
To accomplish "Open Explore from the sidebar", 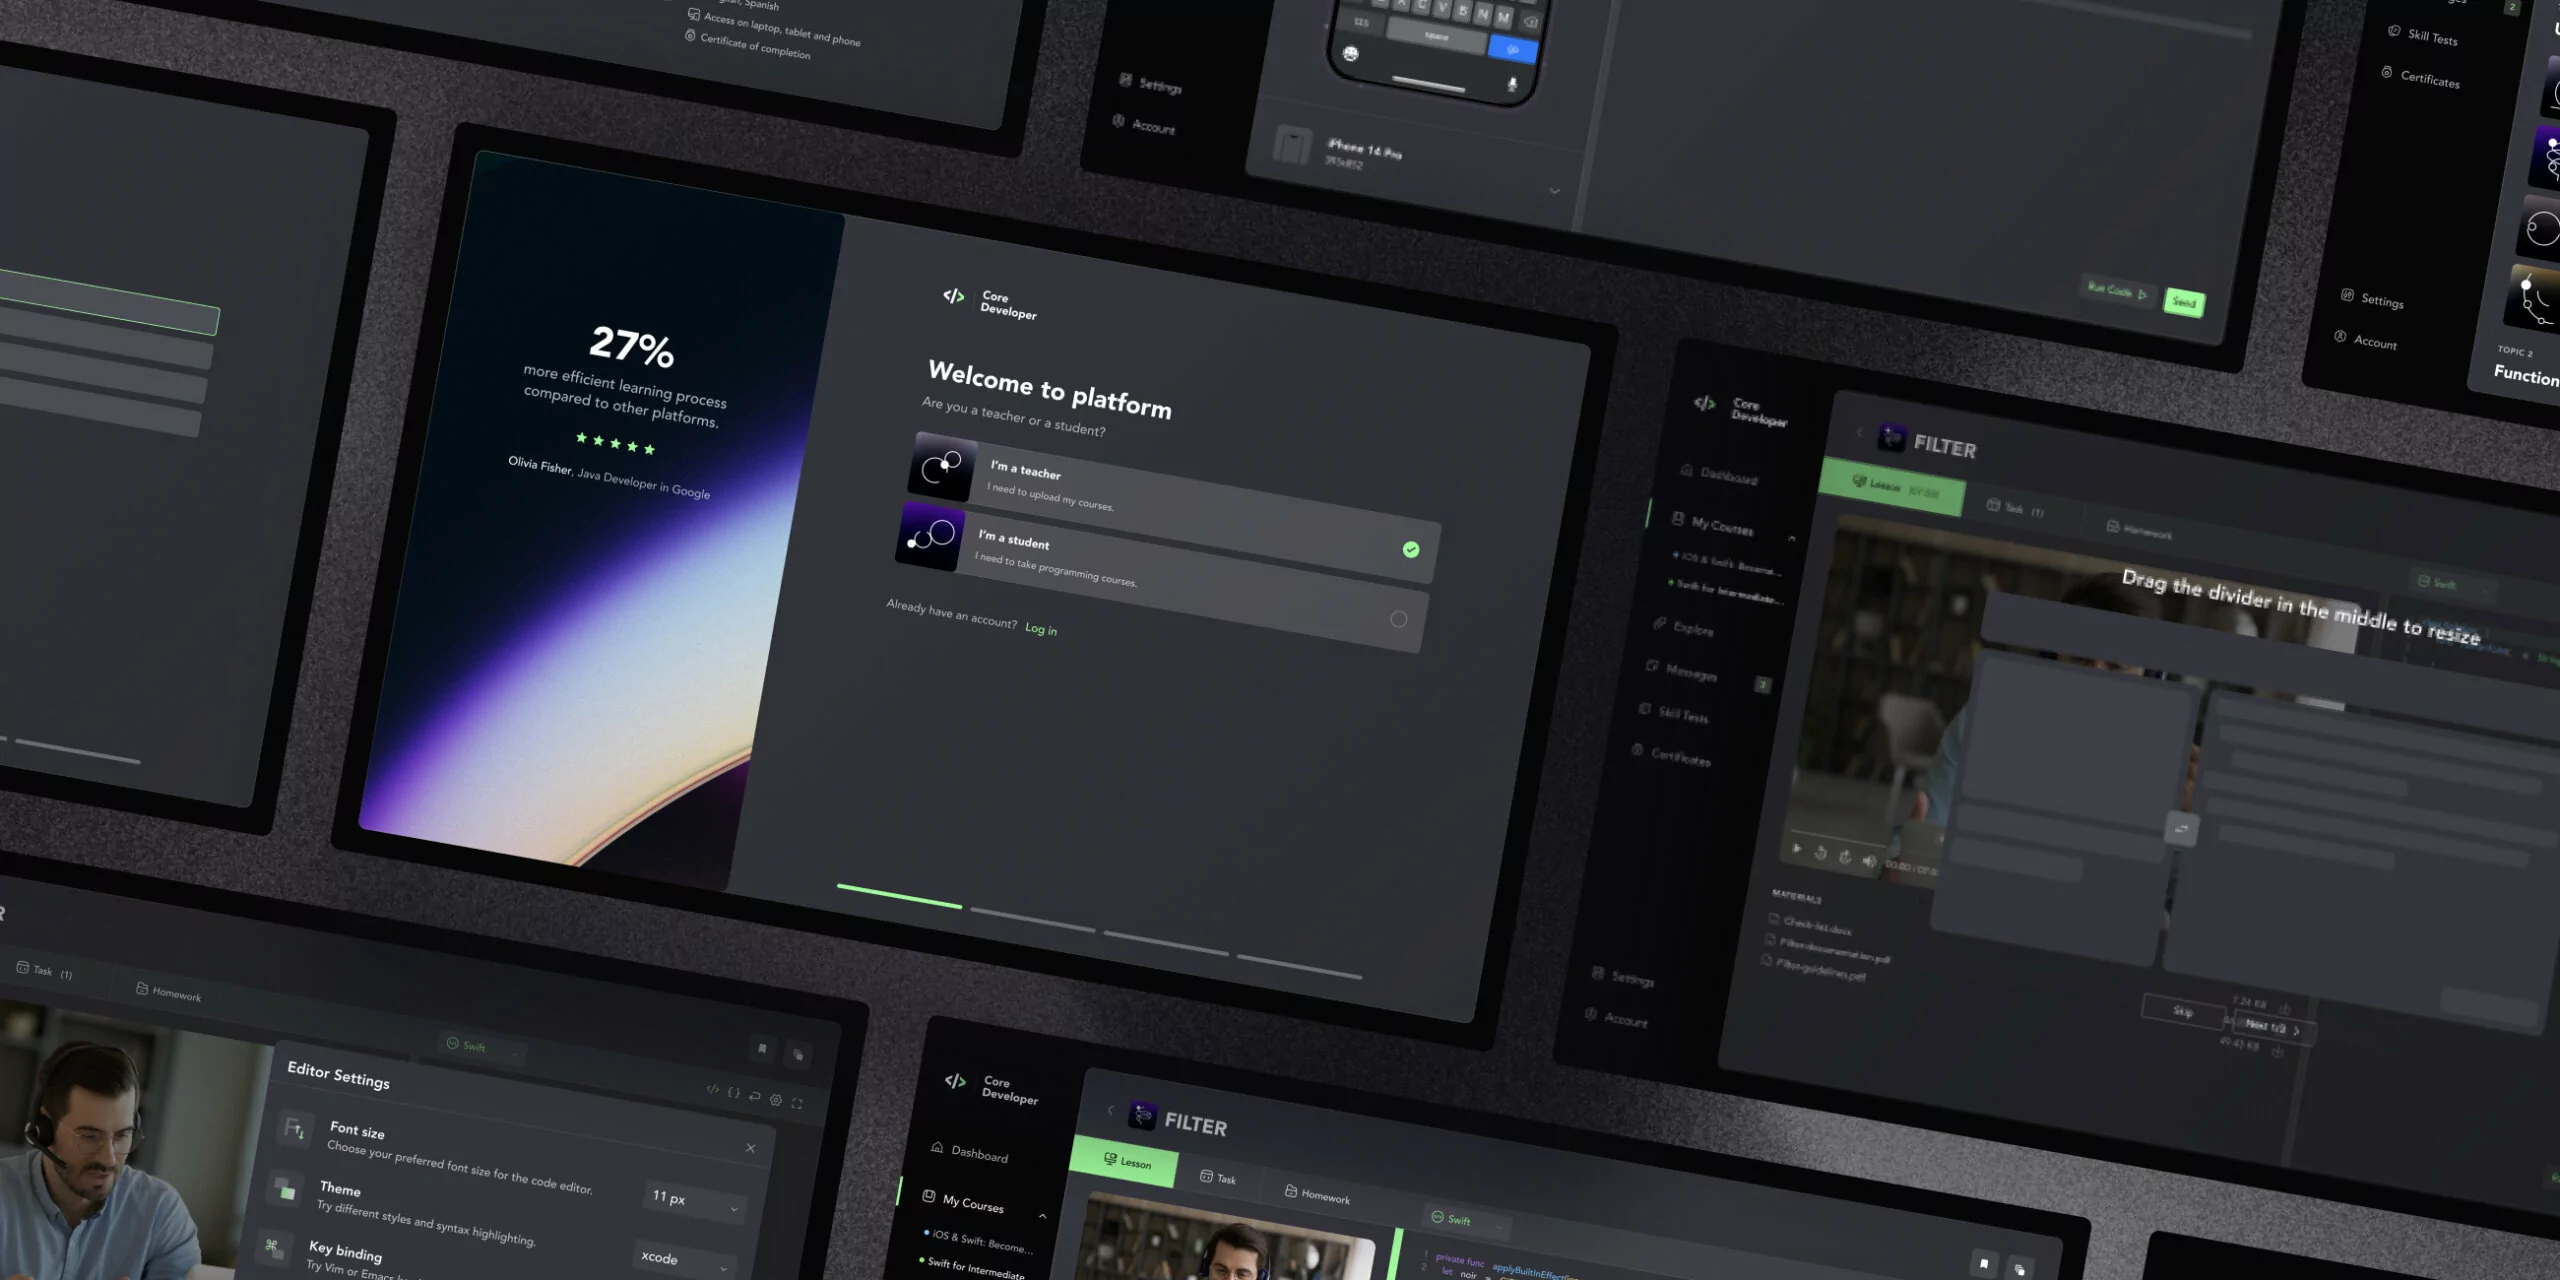I will [1692, 628].
